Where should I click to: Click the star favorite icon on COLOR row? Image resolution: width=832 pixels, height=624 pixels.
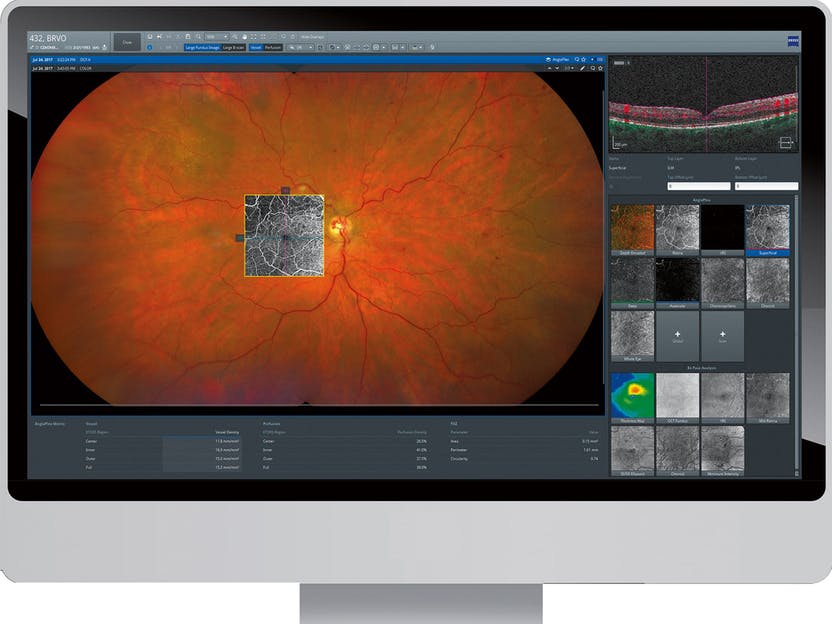click(601, 68)
